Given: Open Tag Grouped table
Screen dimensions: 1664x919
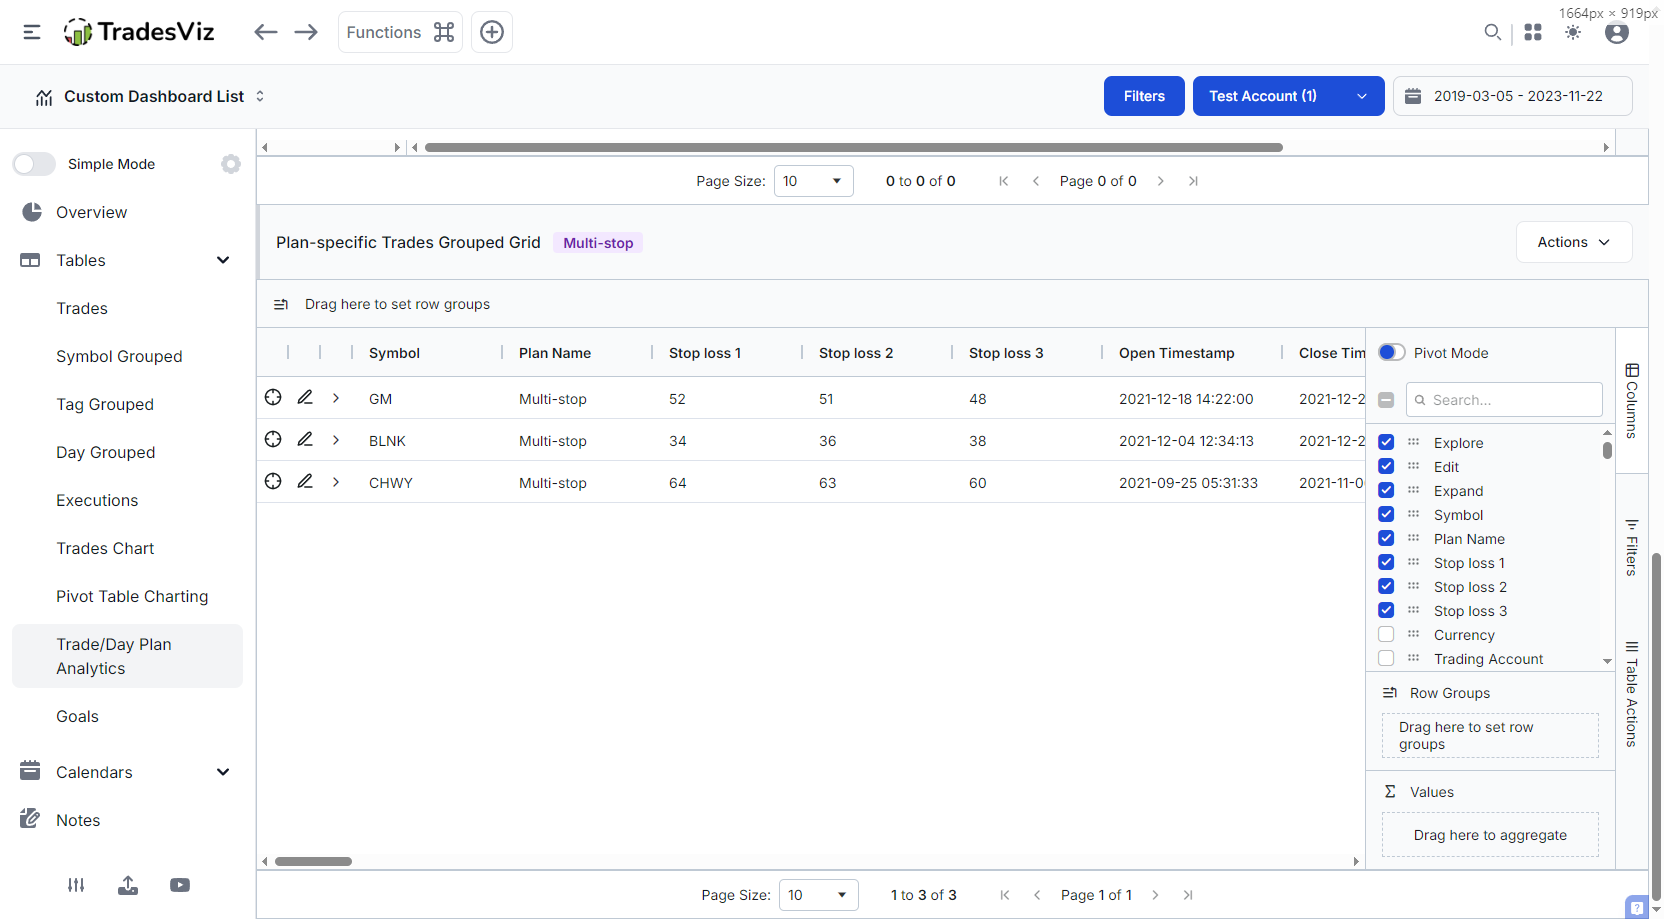Looking at the screenshot, I should pos(105,404).
